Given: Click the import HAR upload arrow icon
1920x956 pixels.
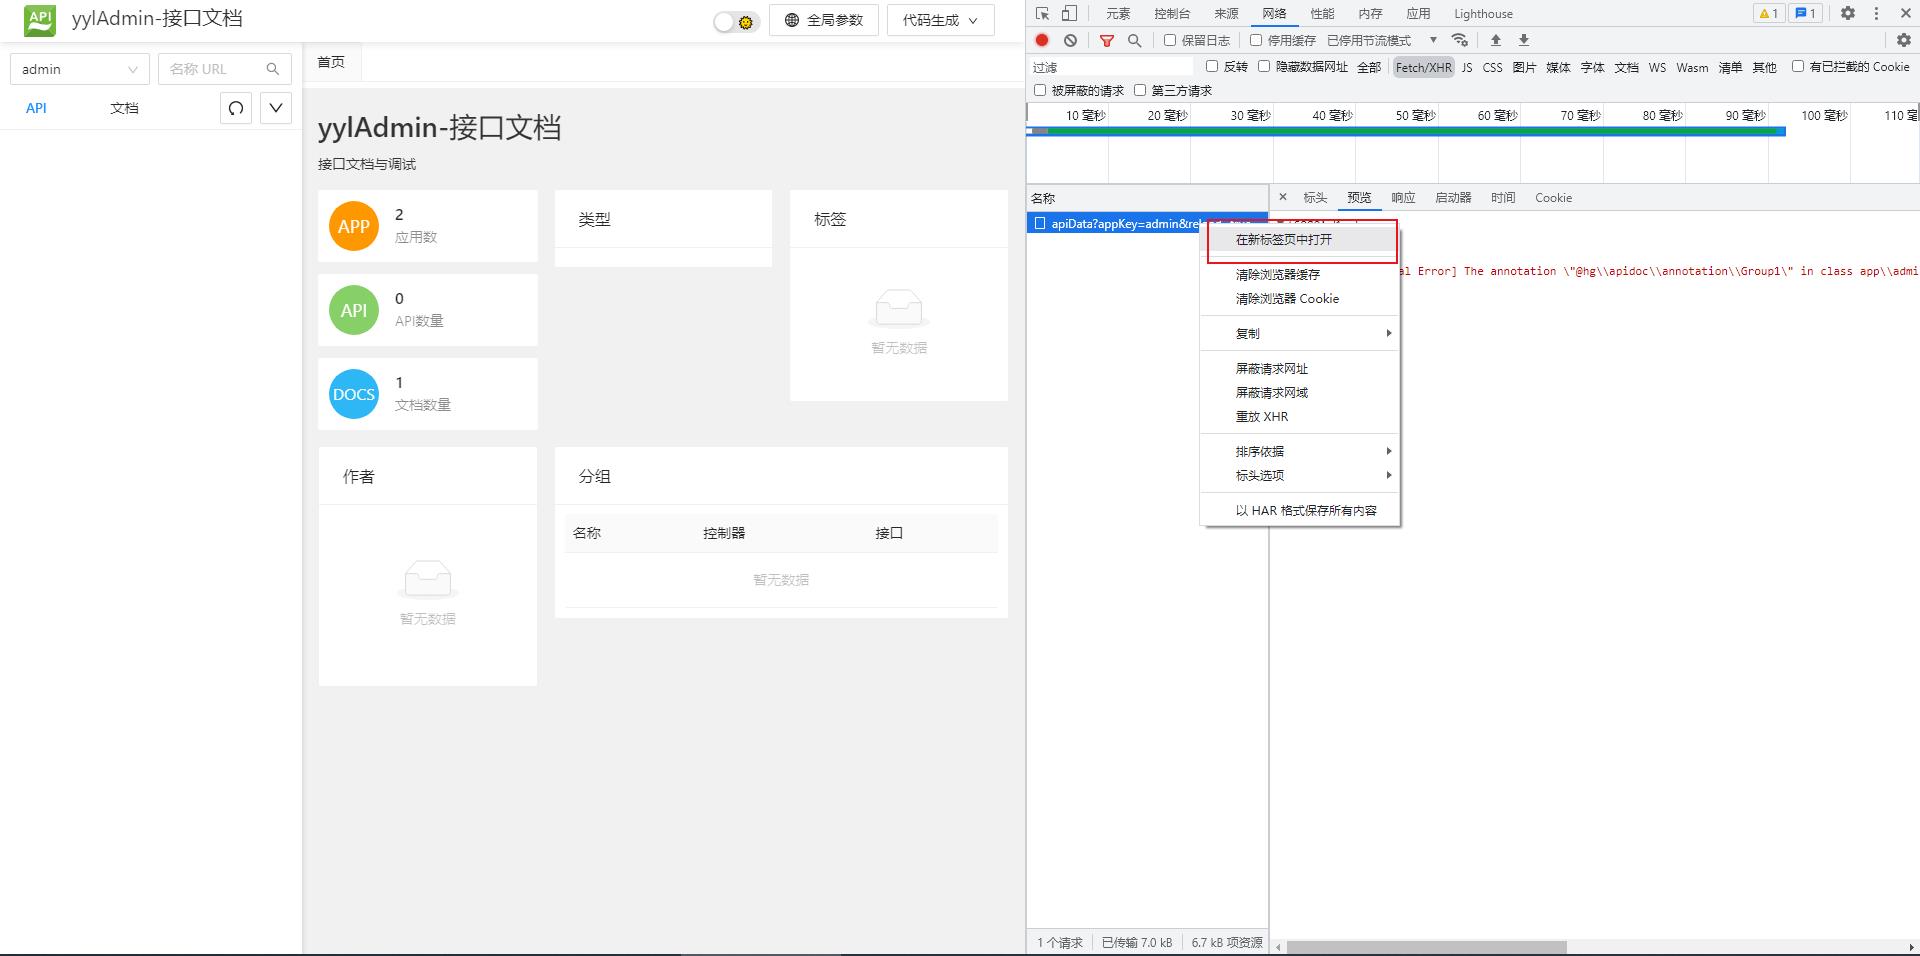Looking at the screenshot, I should pyautogui.click(x=1496, y=40).
